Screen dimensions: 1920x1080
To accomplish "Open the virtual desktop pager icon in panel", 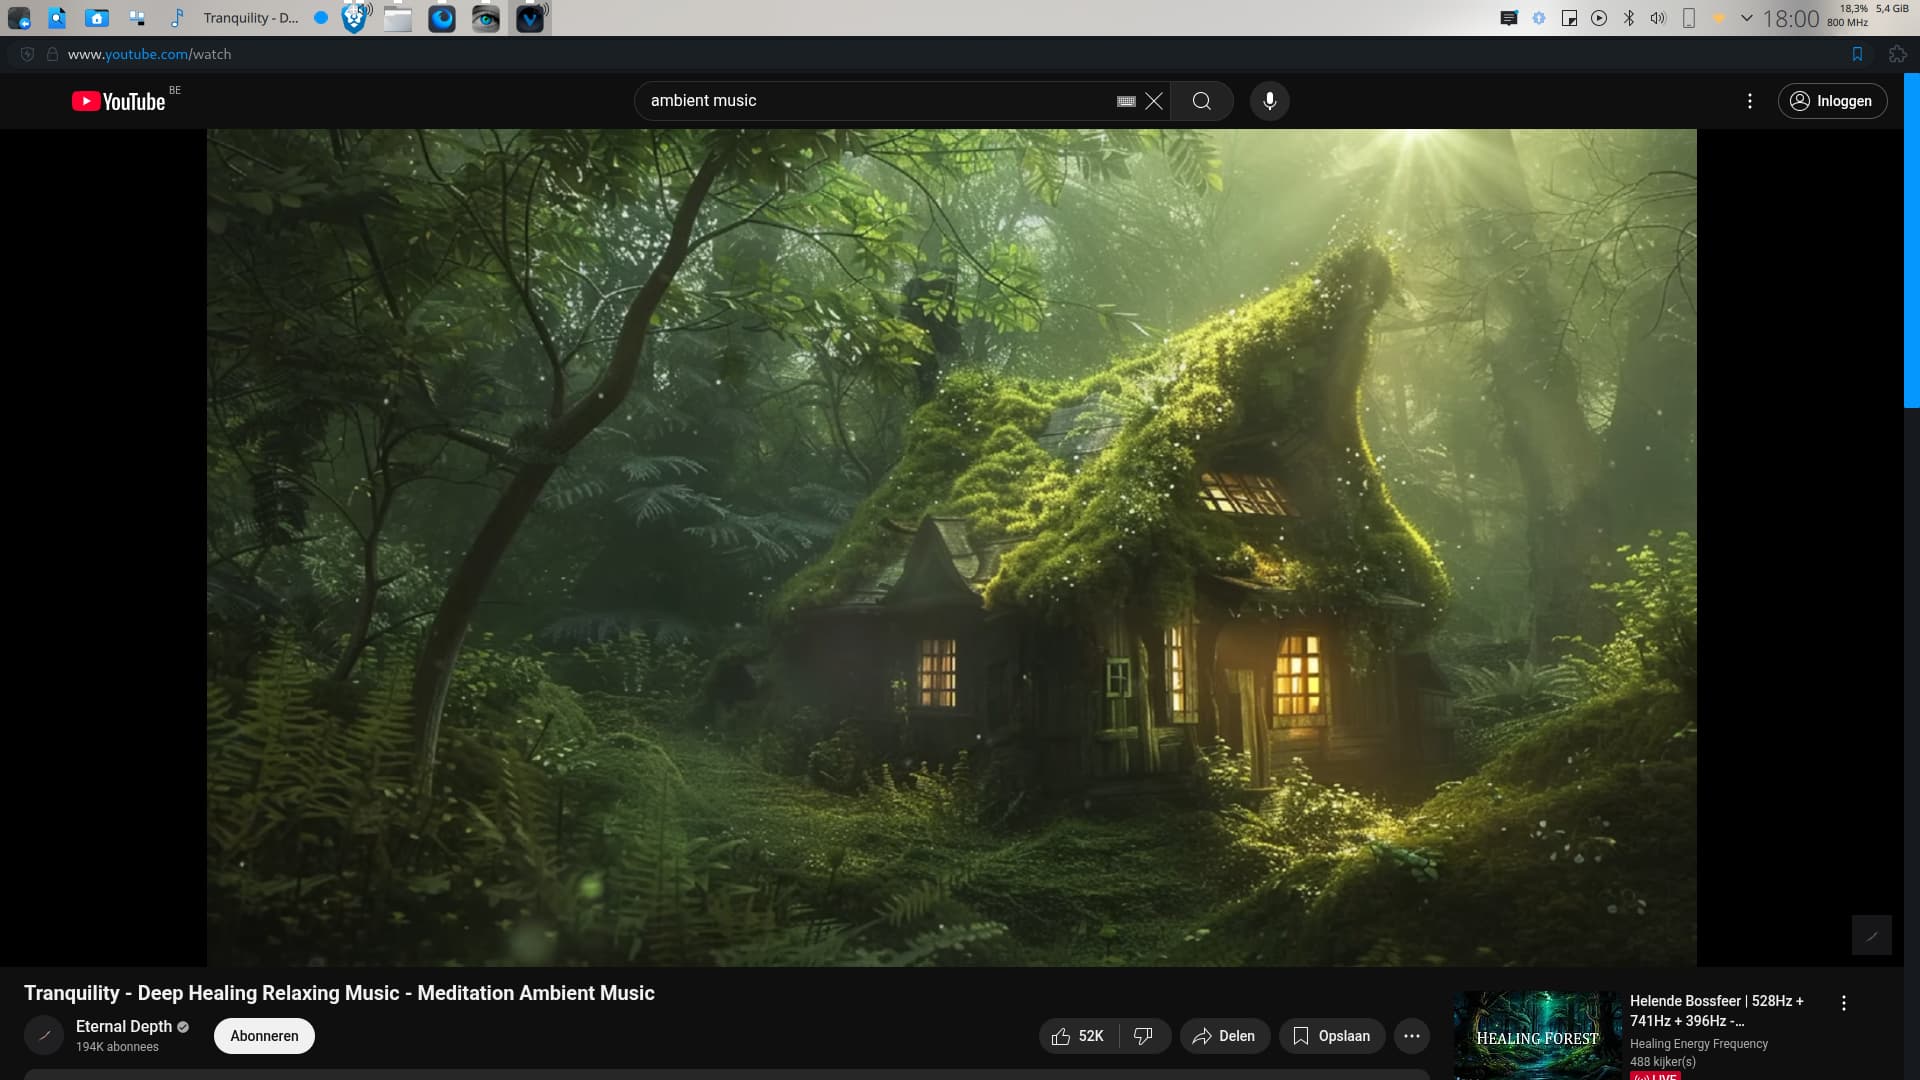I will [x=137, y=18].
